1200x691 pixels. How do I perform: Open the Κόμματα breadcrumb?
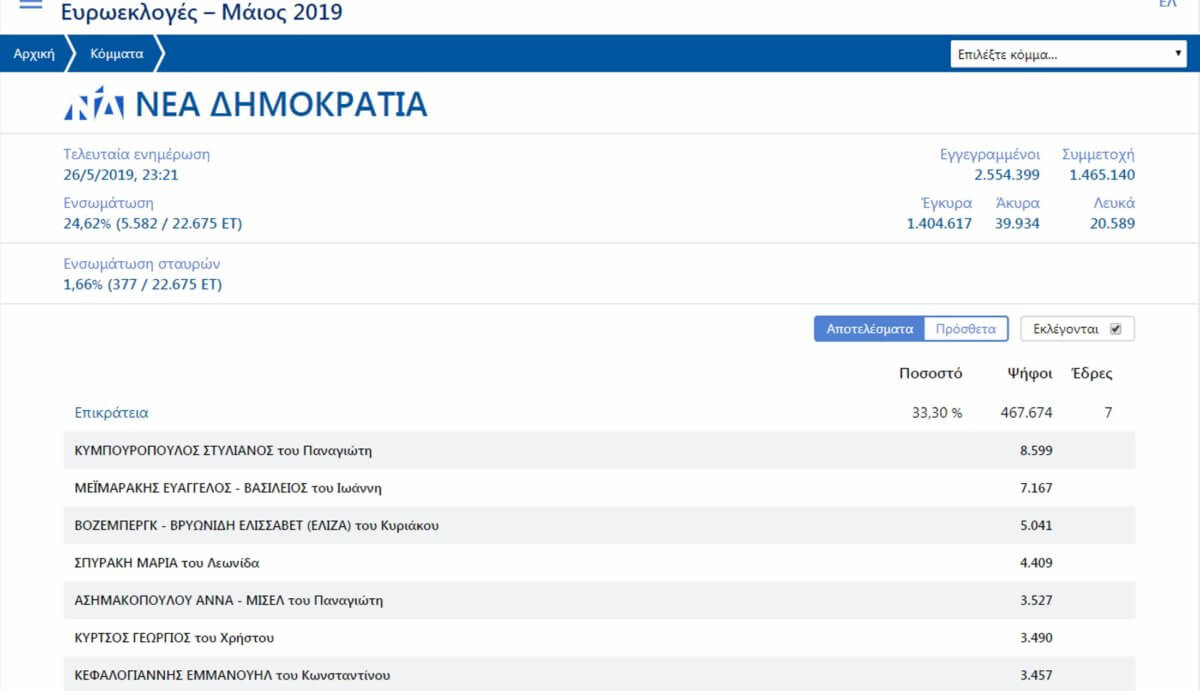117,54
